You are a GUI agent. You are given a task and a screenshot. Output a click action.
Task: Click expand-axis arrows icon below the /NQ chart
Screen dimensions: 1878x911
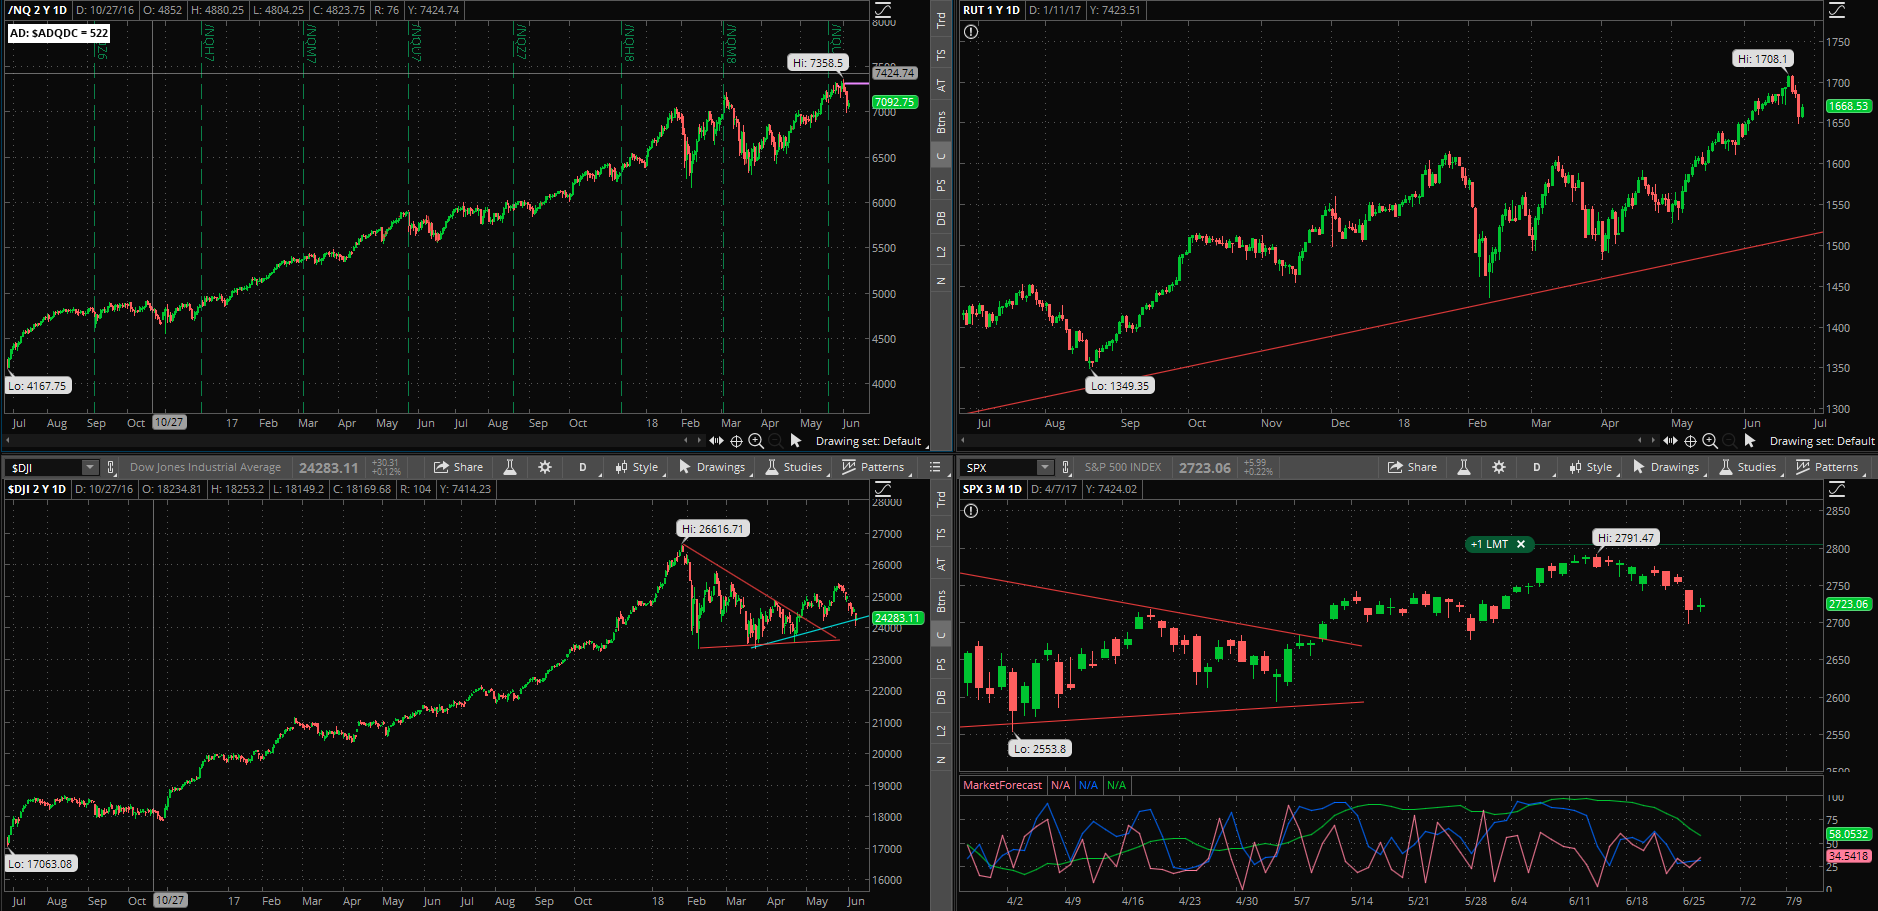pos(716,441)
